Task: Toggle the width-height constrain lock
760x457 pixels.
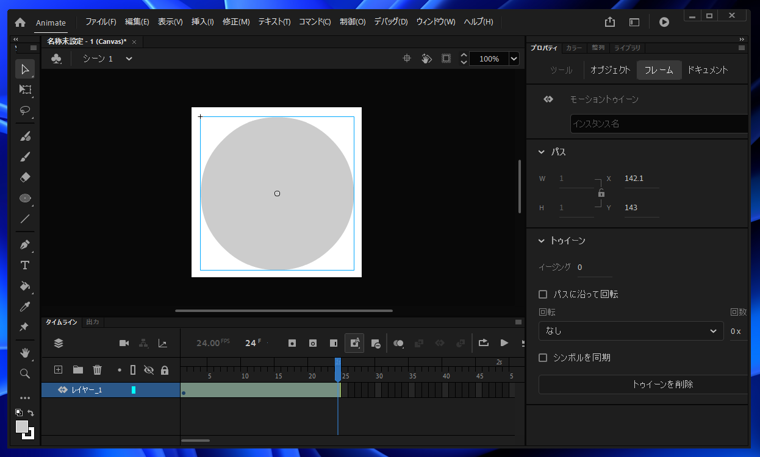Action: [x=601, y=193]
